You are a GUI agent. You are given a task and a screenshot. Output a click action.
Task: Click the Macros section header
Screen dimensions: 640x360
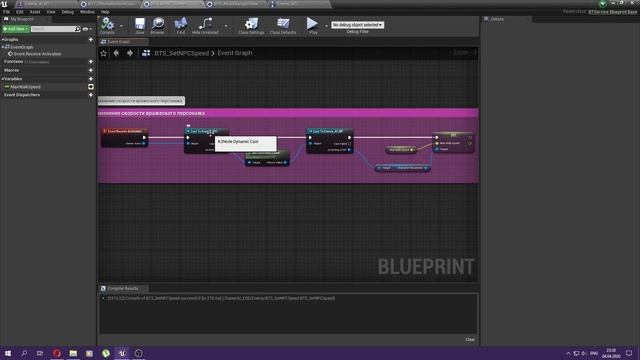pyautogui.click(x=11, y=70)
